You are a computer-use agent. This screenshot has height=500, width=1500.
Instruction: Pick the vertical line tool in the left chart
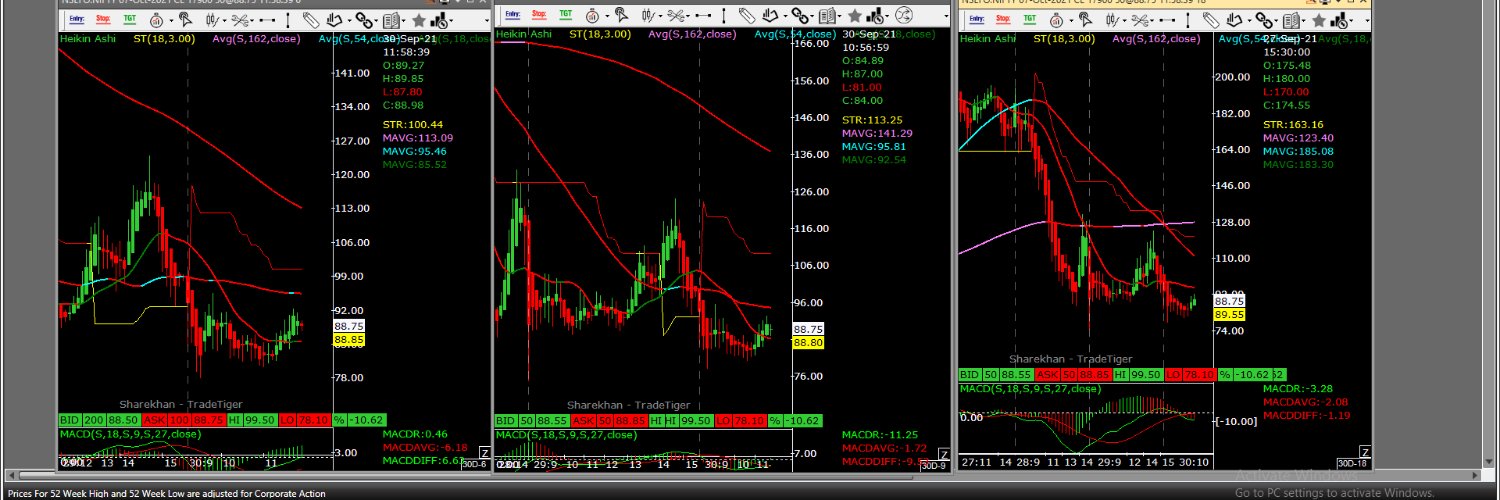point(288,20)
